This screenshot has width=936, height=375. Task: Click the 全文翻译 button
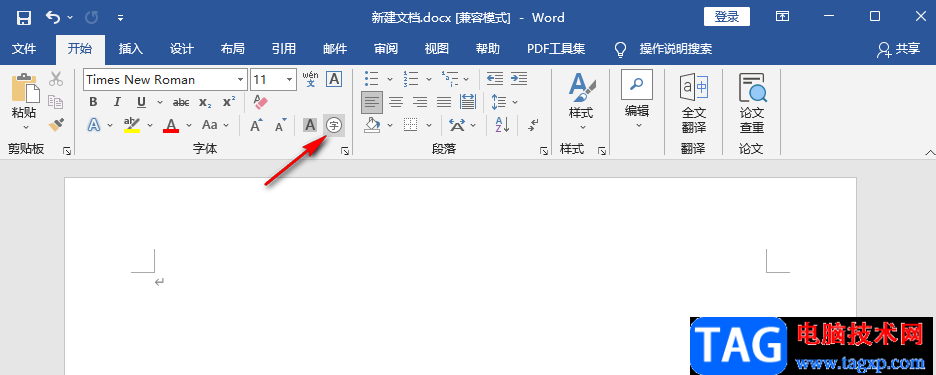click(x=694, y=103)
